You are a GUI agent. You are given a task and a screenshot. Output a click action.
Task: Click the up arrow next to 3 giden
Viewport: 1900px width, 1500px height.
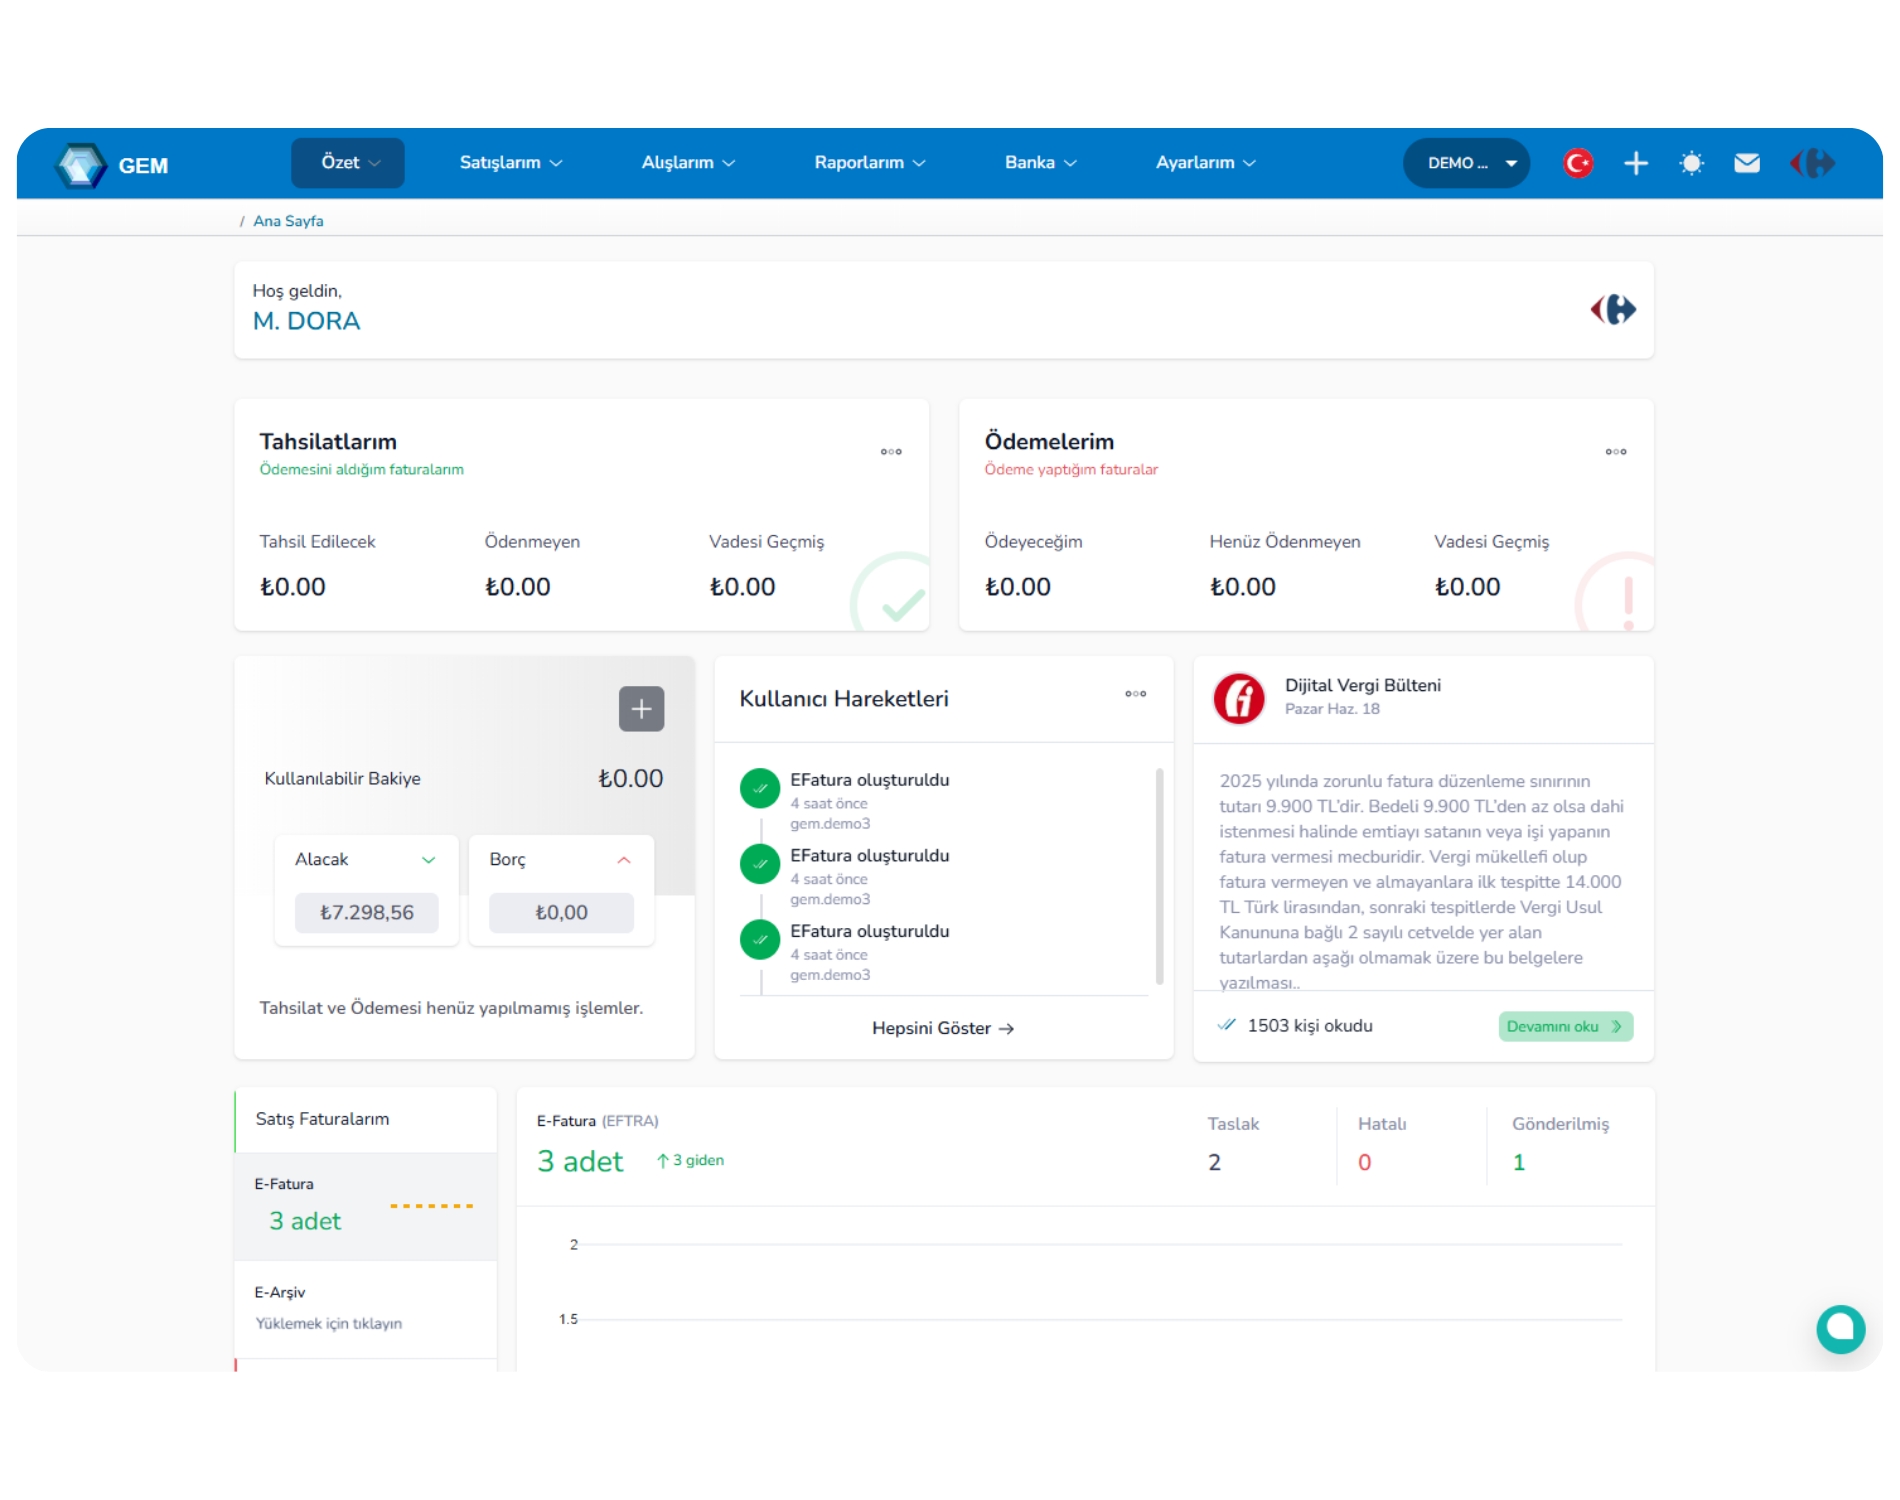click(x=662, y=1161)
